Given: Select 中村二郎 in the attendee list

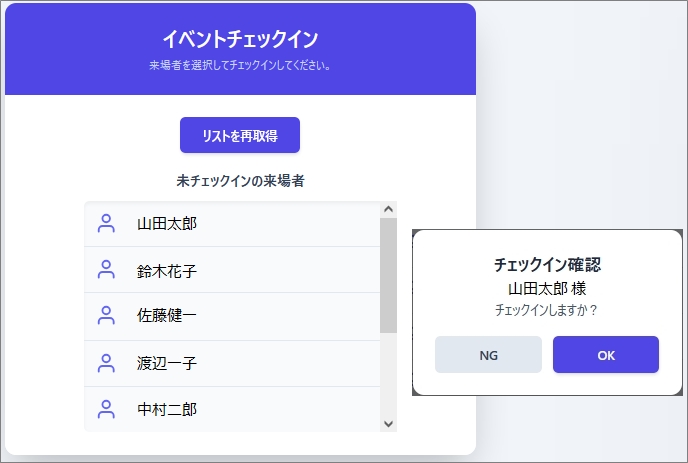Looking at the screenshot, I should click(x=232, y=409).
